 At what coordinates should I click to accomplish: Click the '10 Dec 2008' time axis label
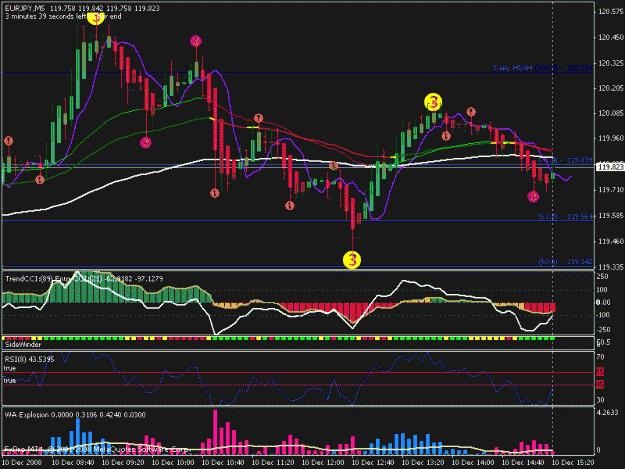[x=22, y=463]
